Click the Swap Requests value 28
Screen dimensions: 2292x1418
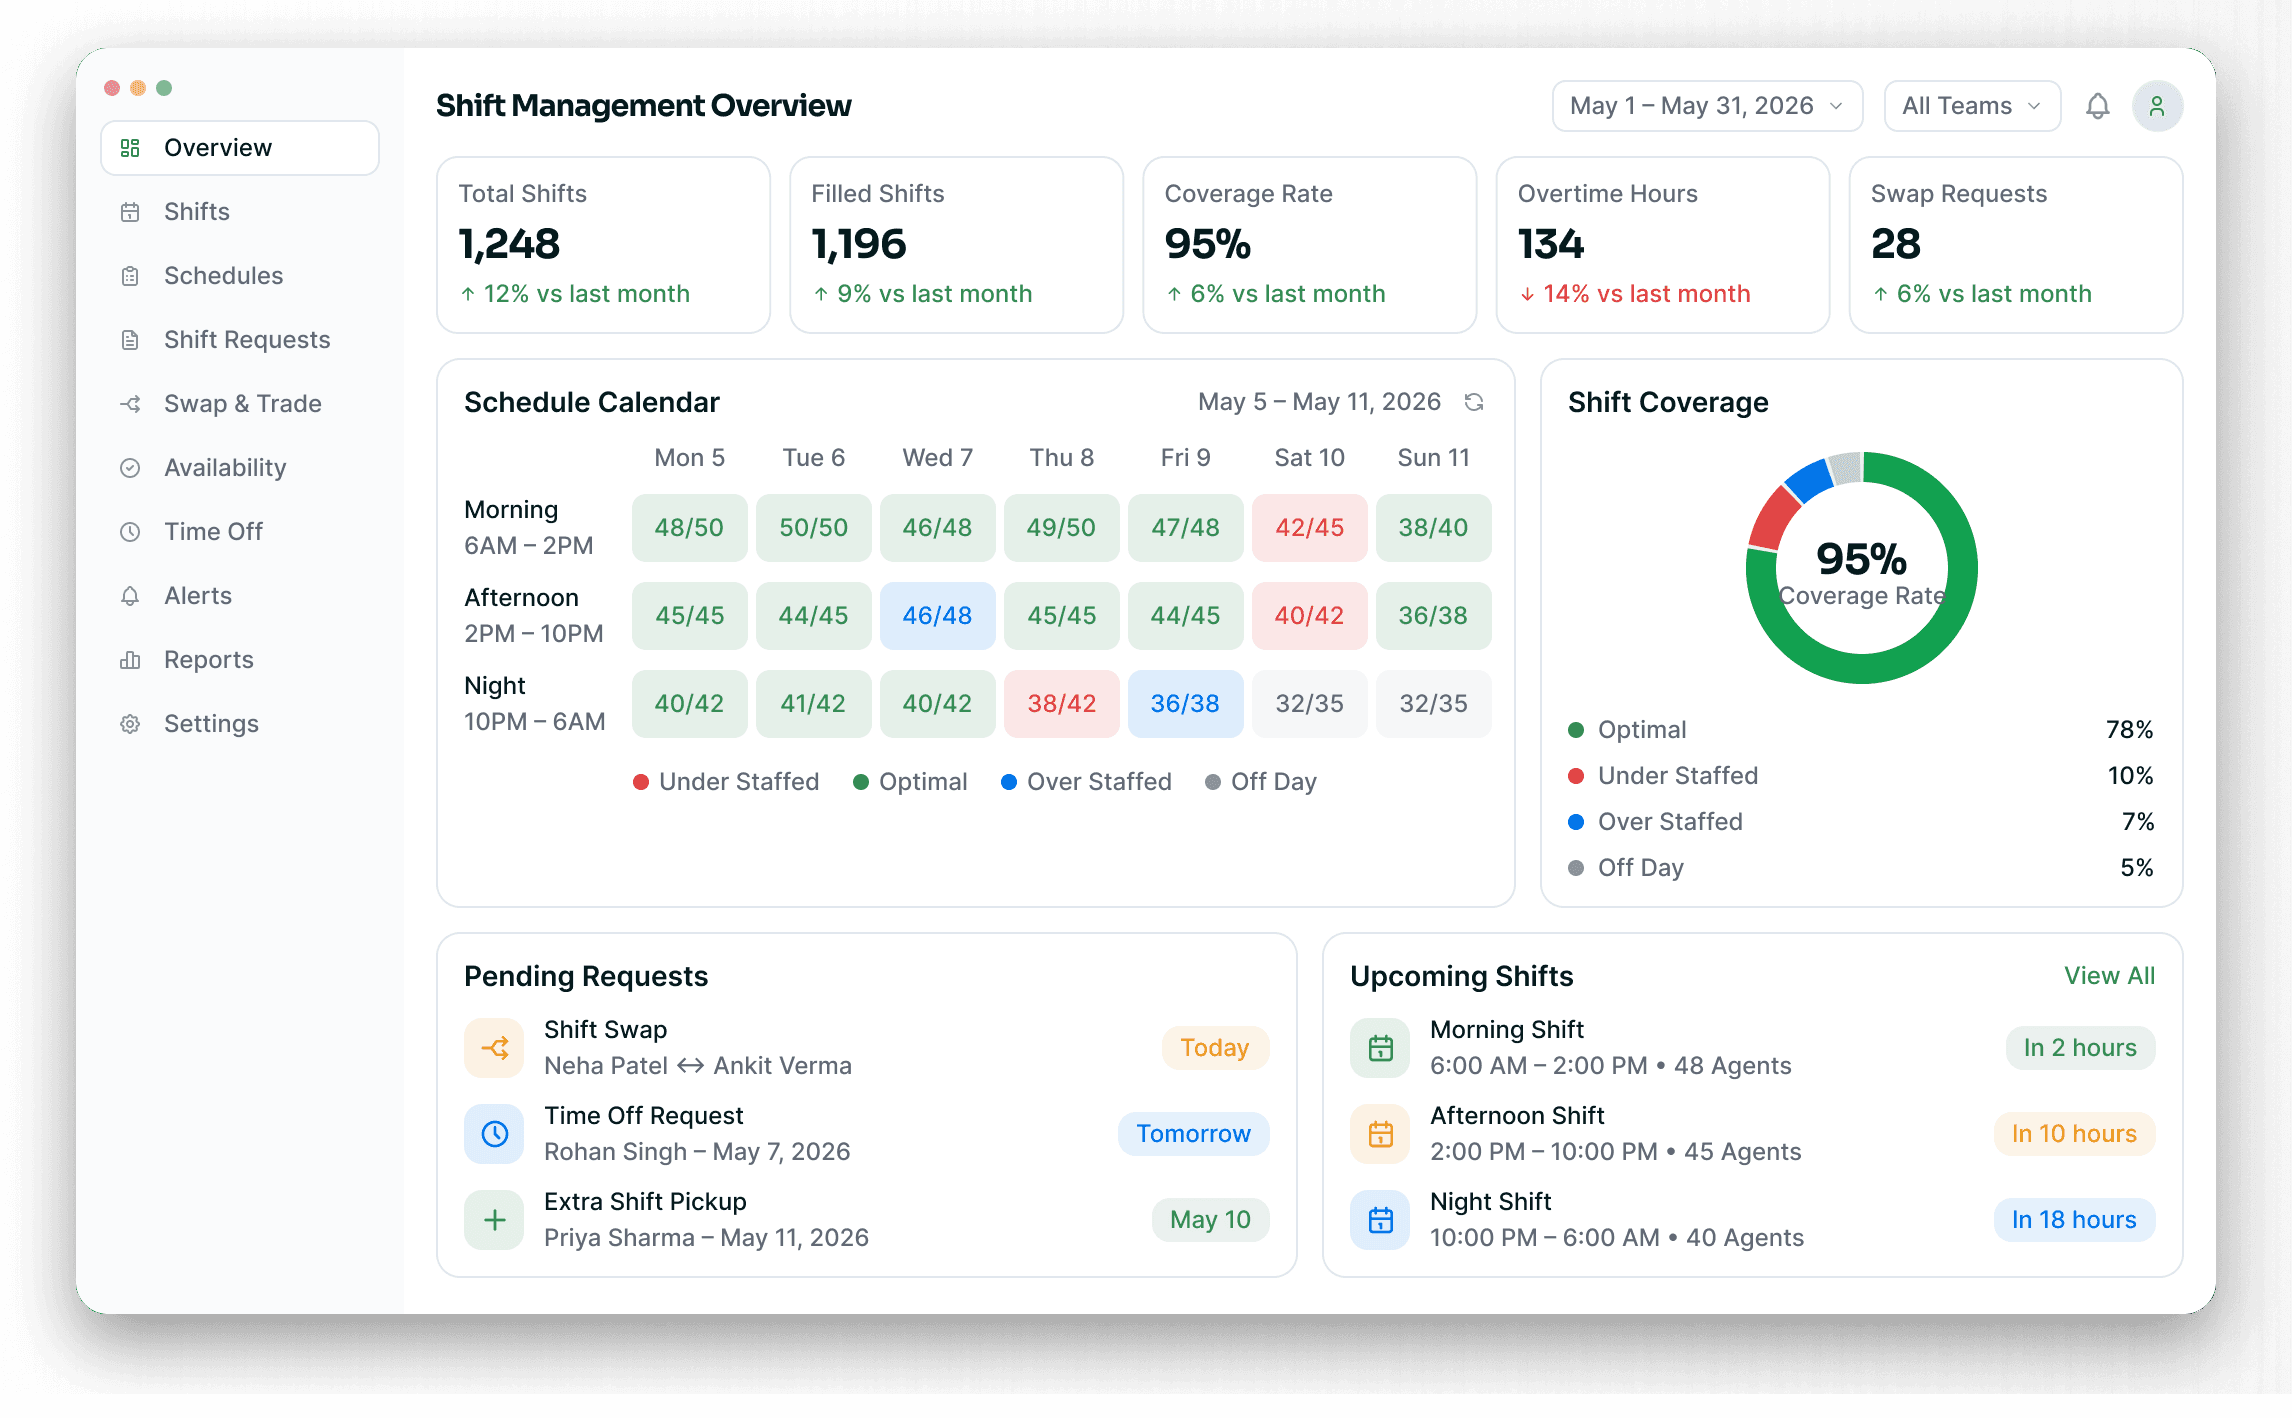point(1895,244)
